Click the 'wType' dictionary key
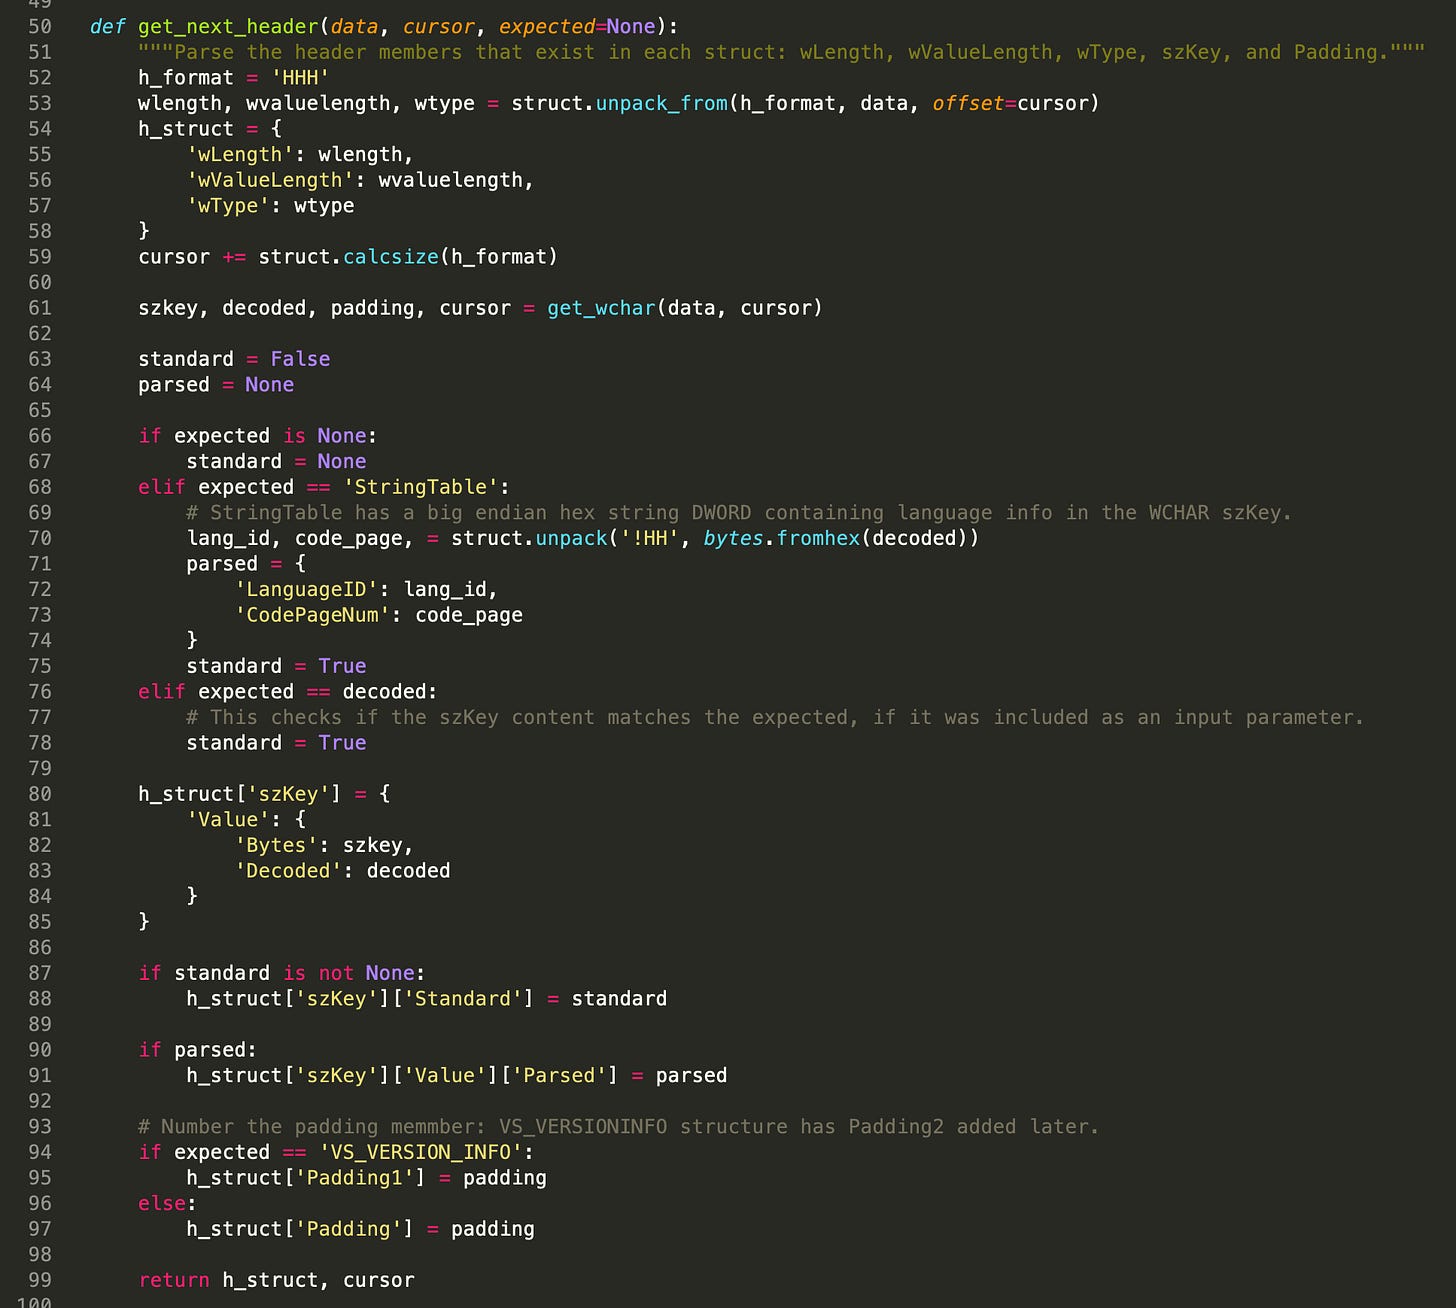 228,205
